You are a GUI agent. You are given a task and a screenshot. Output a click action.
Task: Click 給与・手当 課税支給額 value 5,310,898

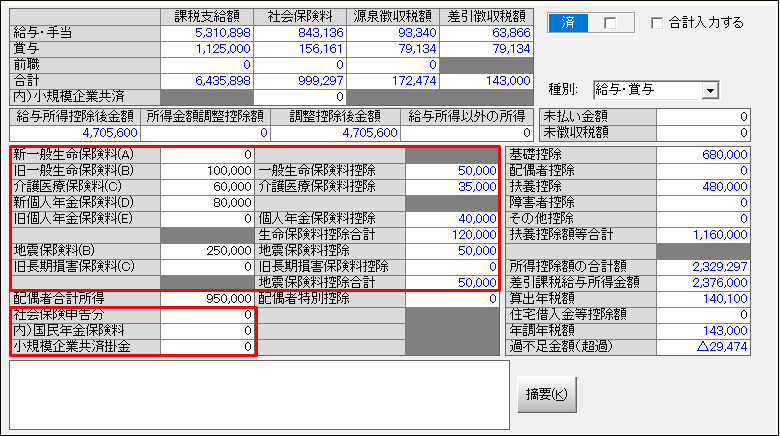208,33
